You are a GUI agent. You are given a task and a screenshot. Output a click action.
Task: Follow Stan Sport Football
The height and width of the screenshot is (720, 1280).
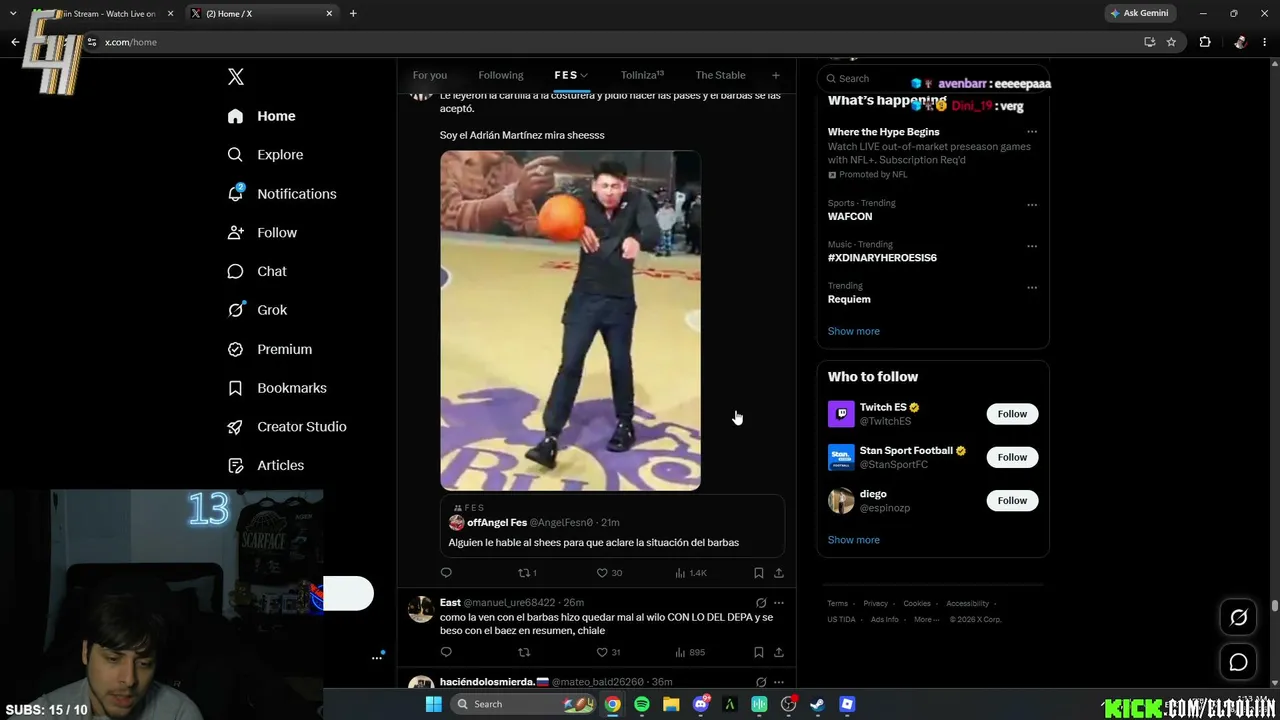[1012, 457]
